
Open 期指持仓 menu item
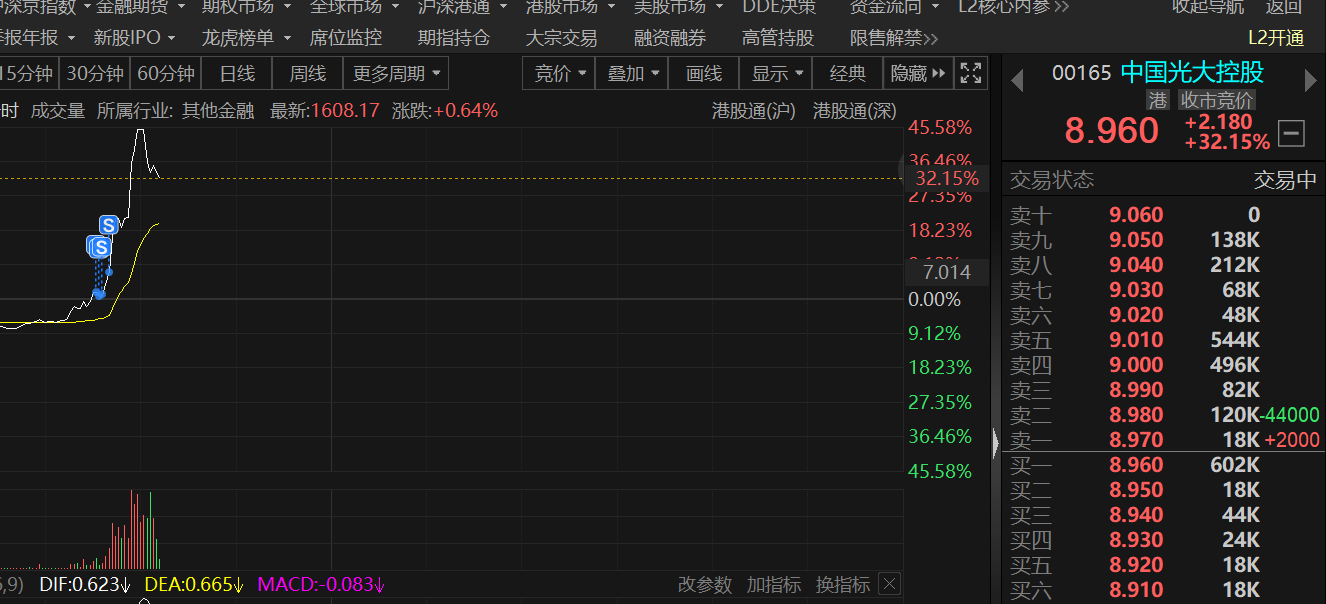click(454, 39)
